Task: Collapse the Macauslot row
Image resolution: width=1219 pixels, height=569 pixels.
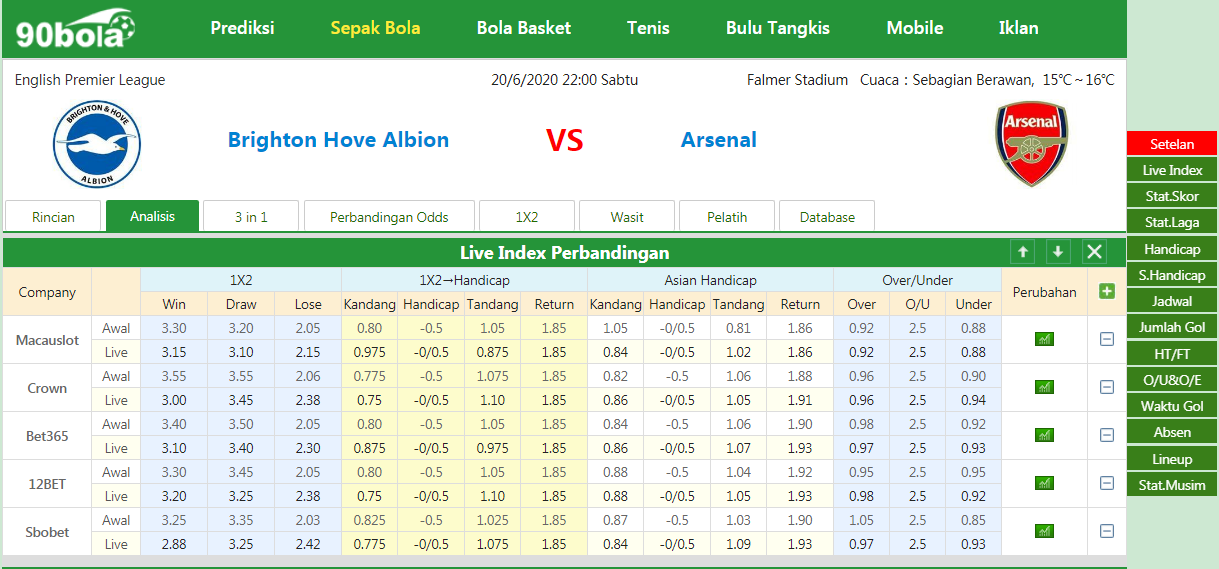Action: click(x=1106, y=339)
